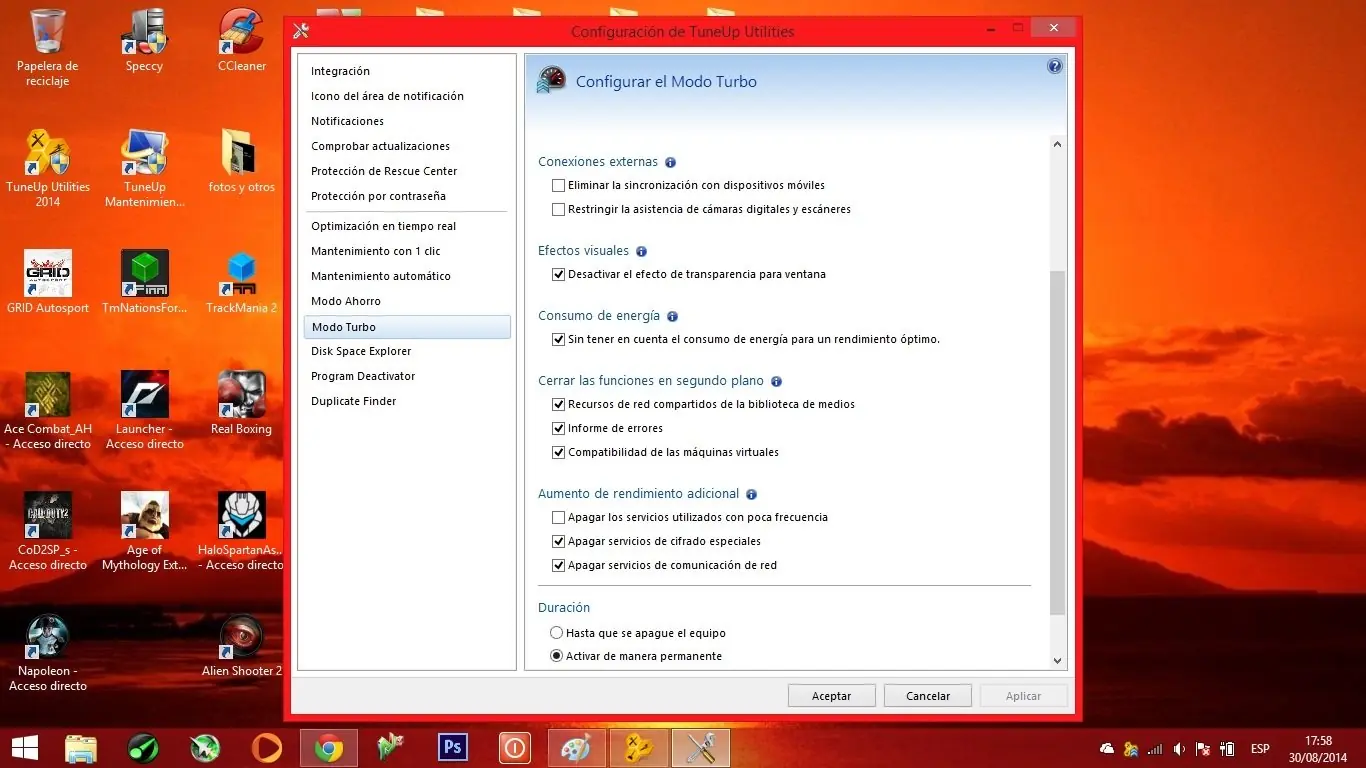Toggle Sin tener en cuenta el consumo de energía

tap(559, 340)
